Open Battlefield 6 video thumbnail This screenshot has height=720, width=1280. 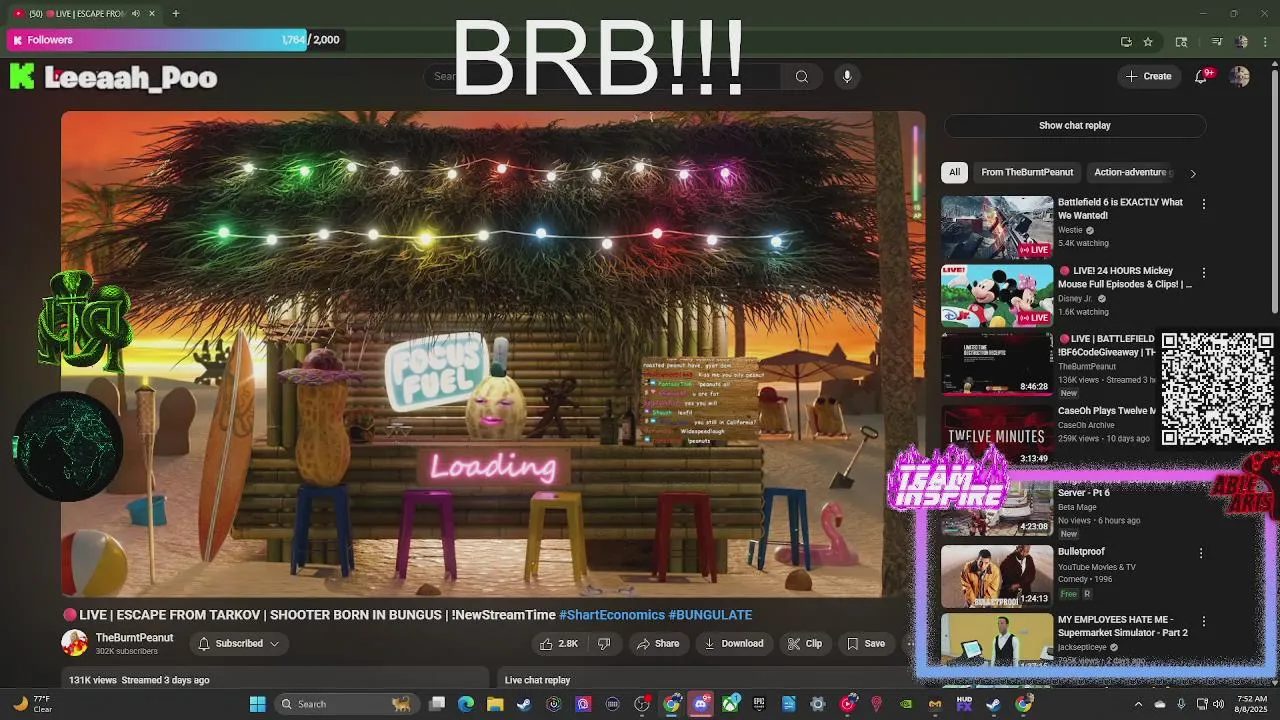(996, 227)
